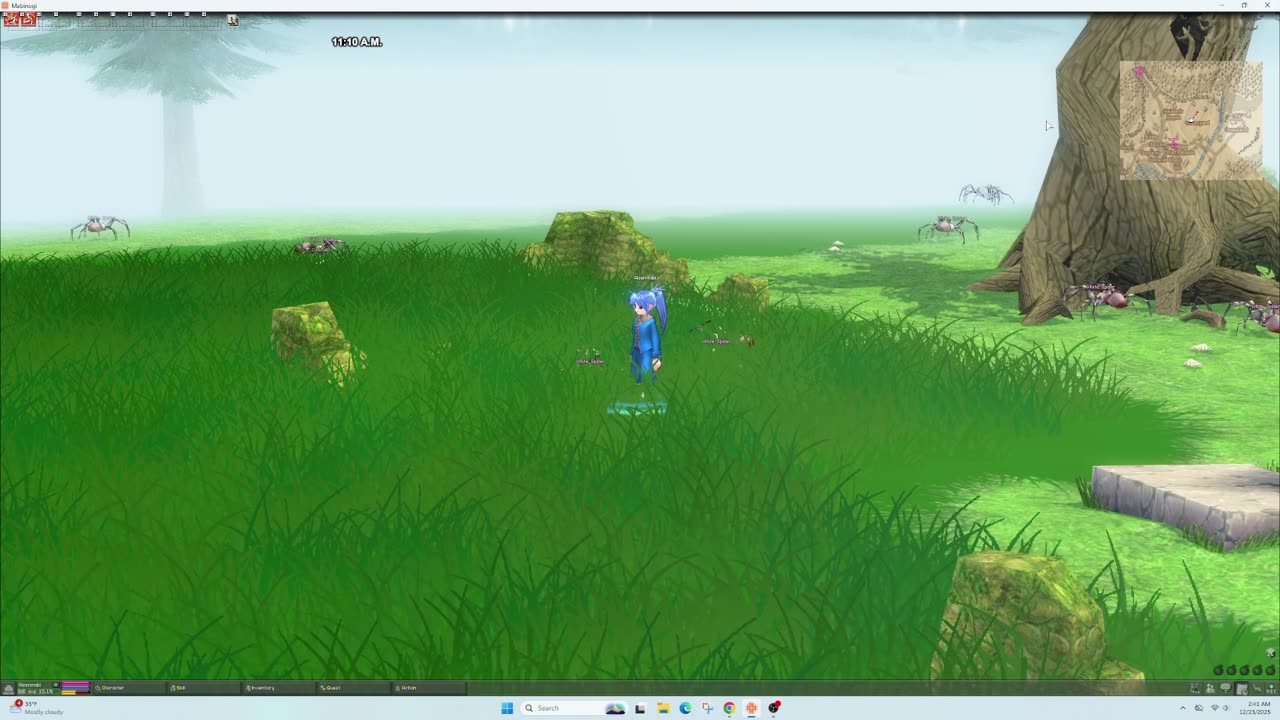Click the chat bubble icon in game bar

click(x=1226, y=688)
